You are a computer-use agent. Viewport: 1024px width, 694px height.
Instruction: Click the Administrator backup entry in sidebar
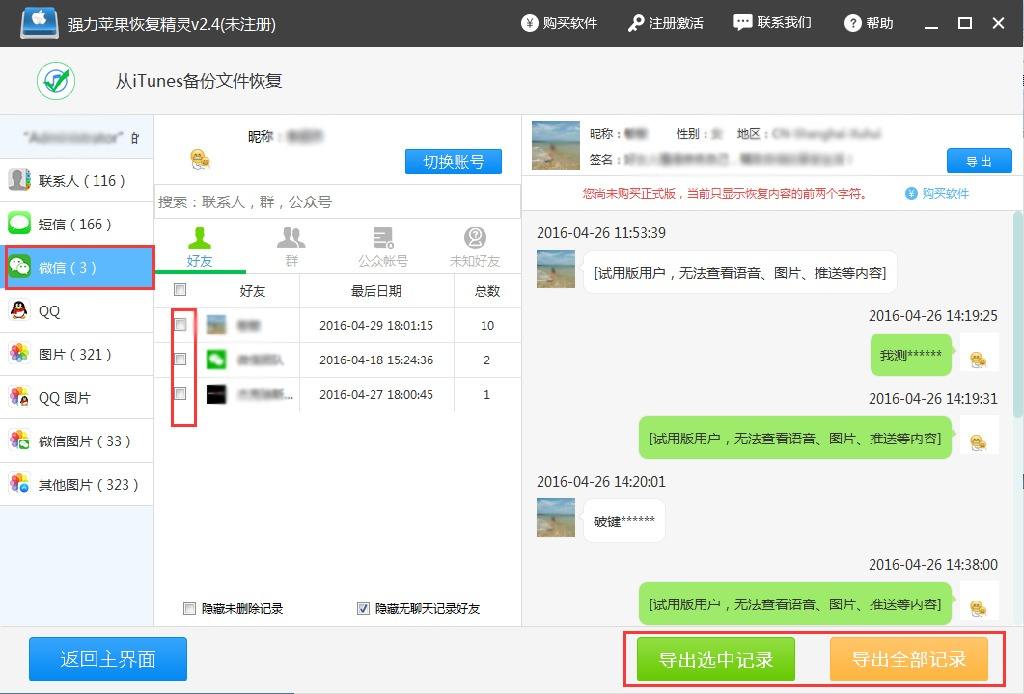(x=77, y=137)
